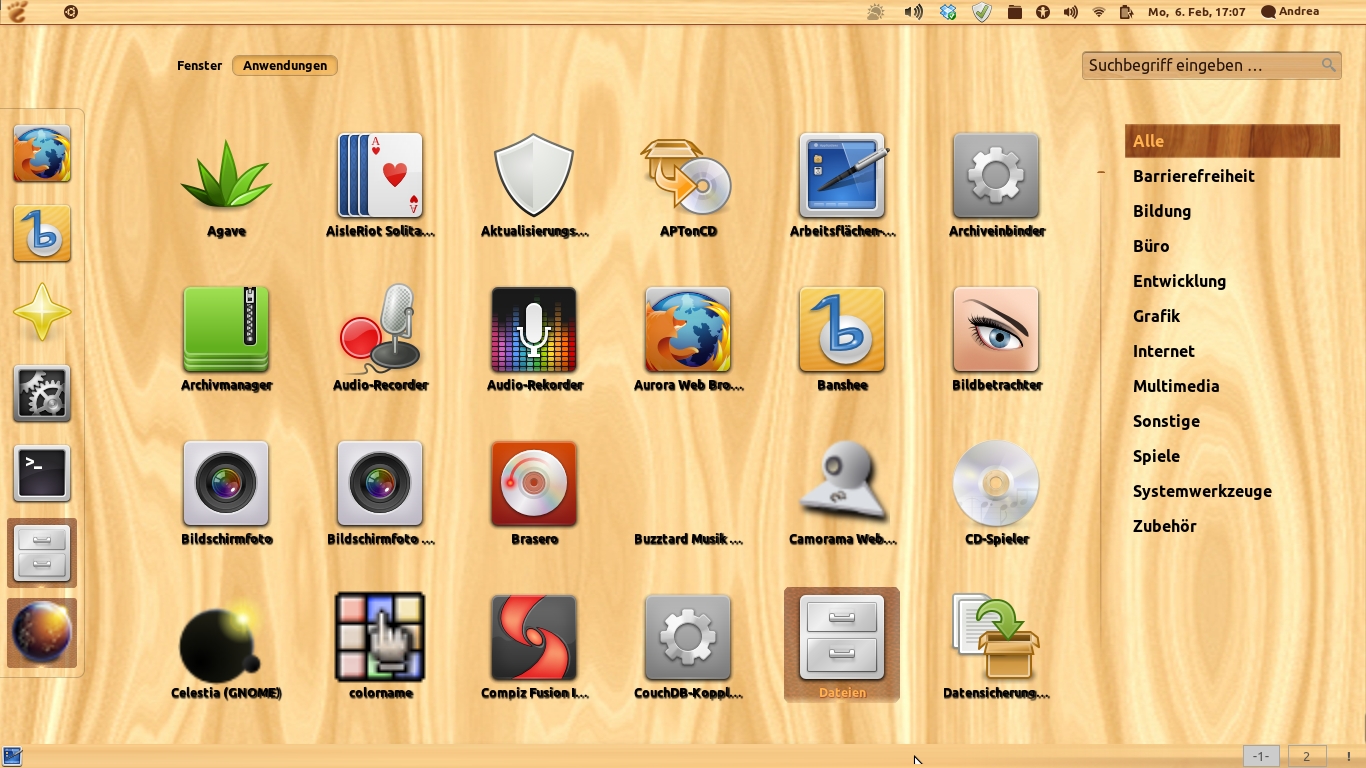Select workspace -1- in bottom panel
Image resolution: width=1366 pixels, height=768 pixels.
(x=1262, y=757)
